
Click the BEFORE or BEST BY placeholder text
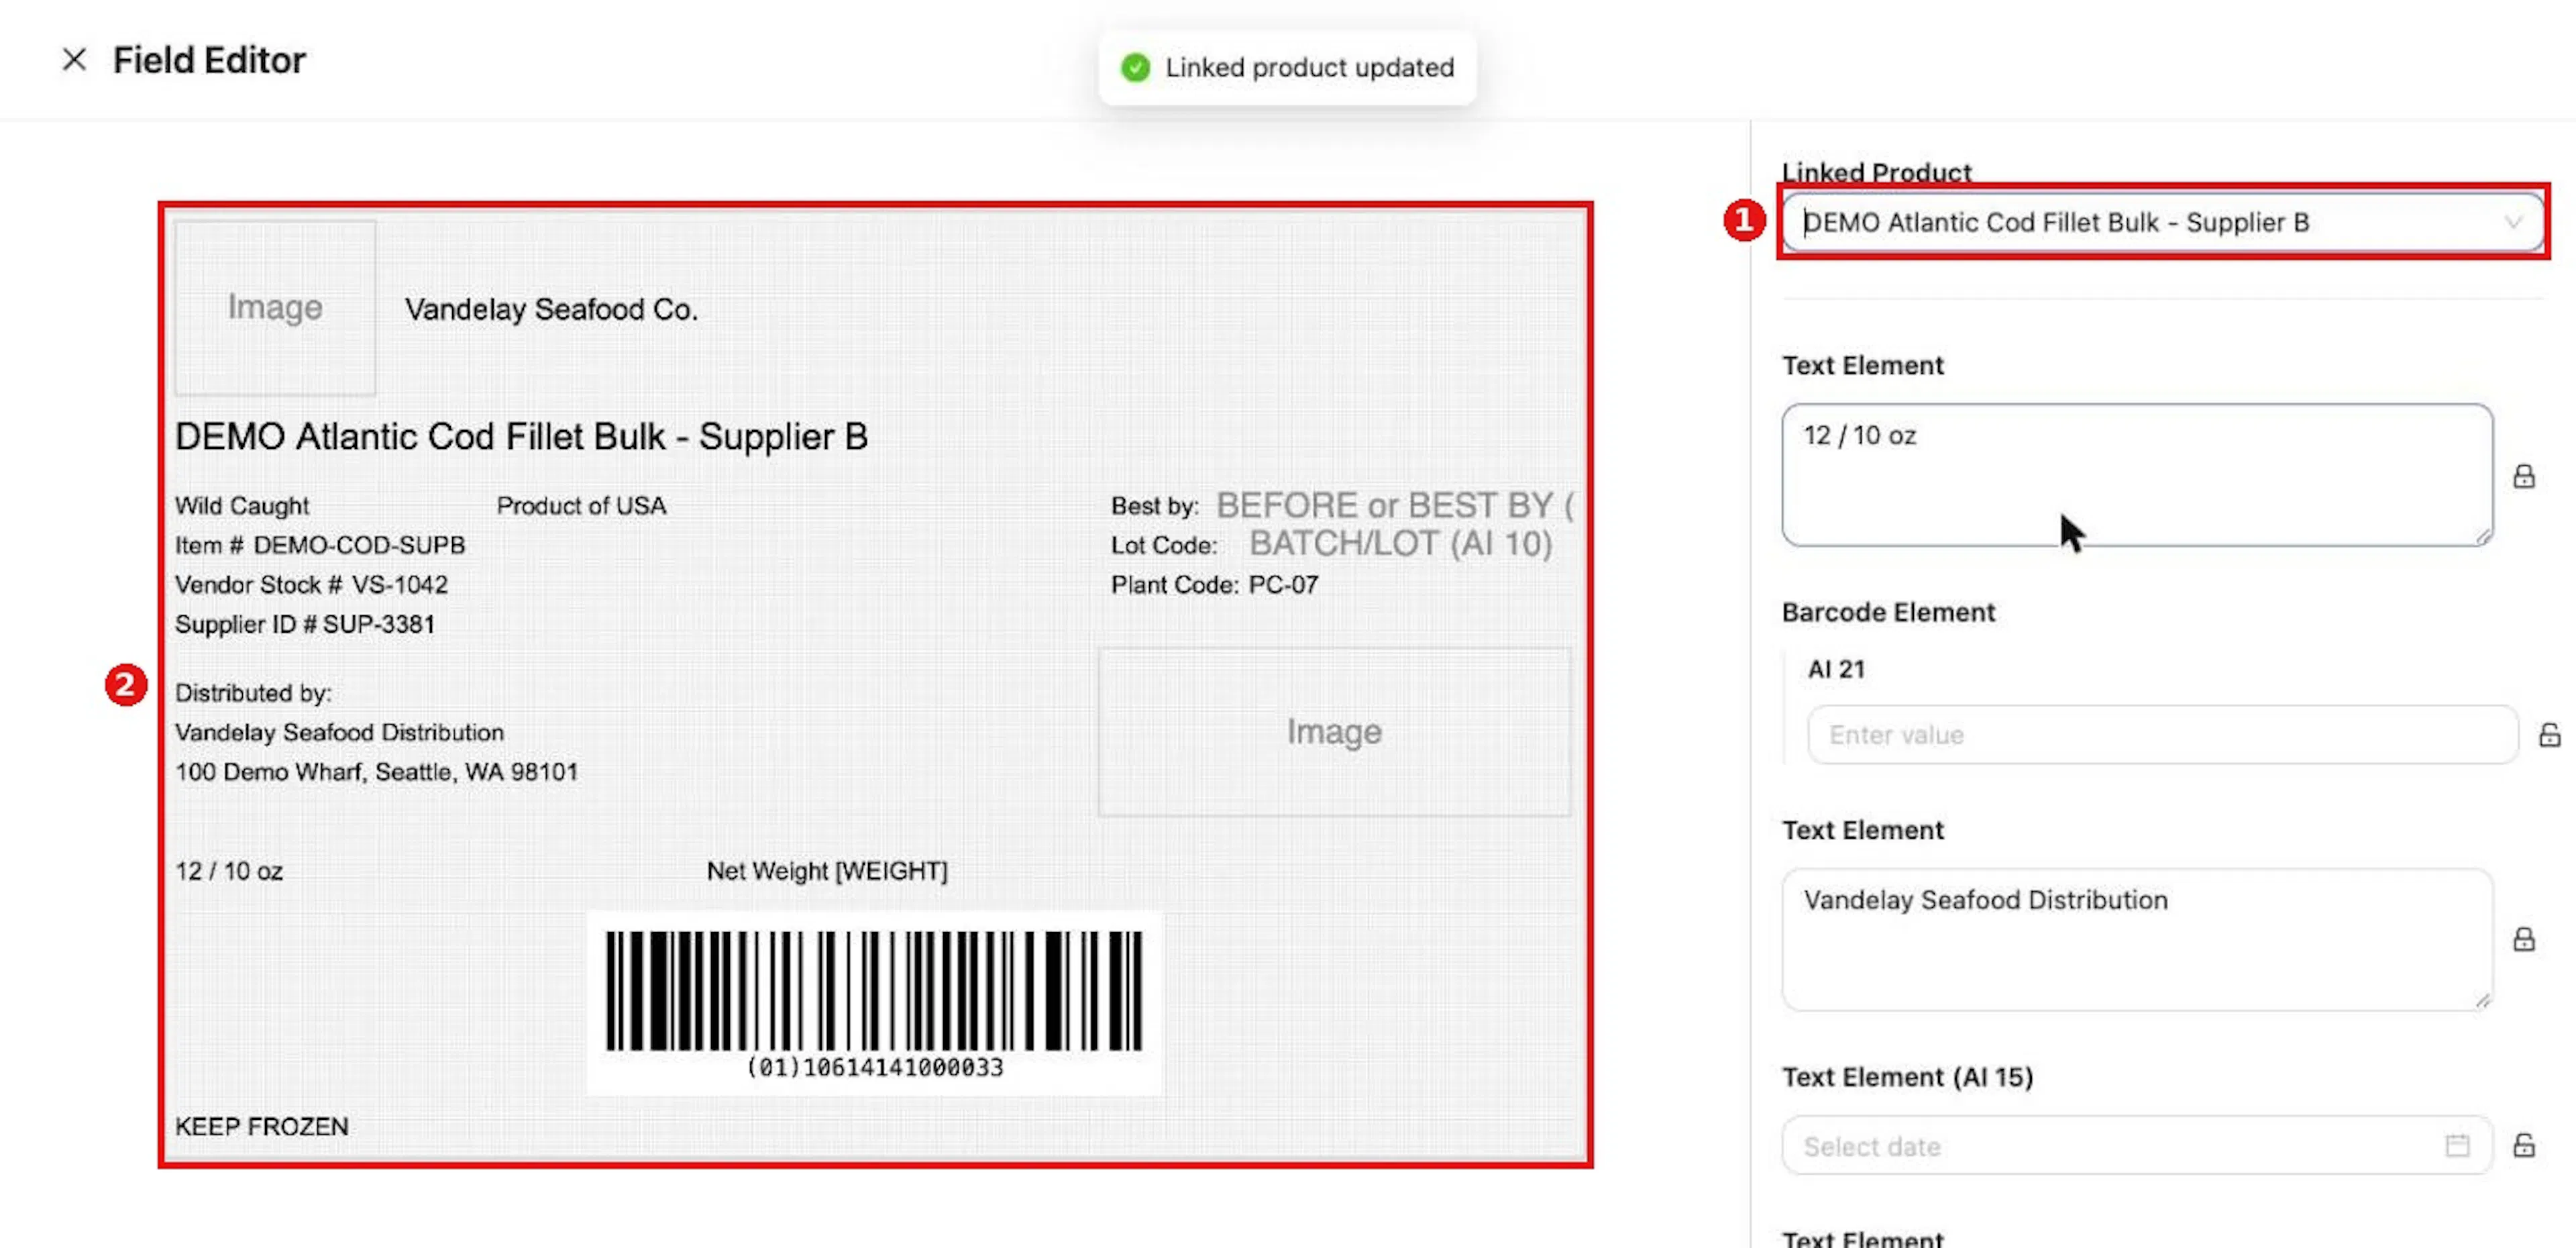coord(1394,506)
